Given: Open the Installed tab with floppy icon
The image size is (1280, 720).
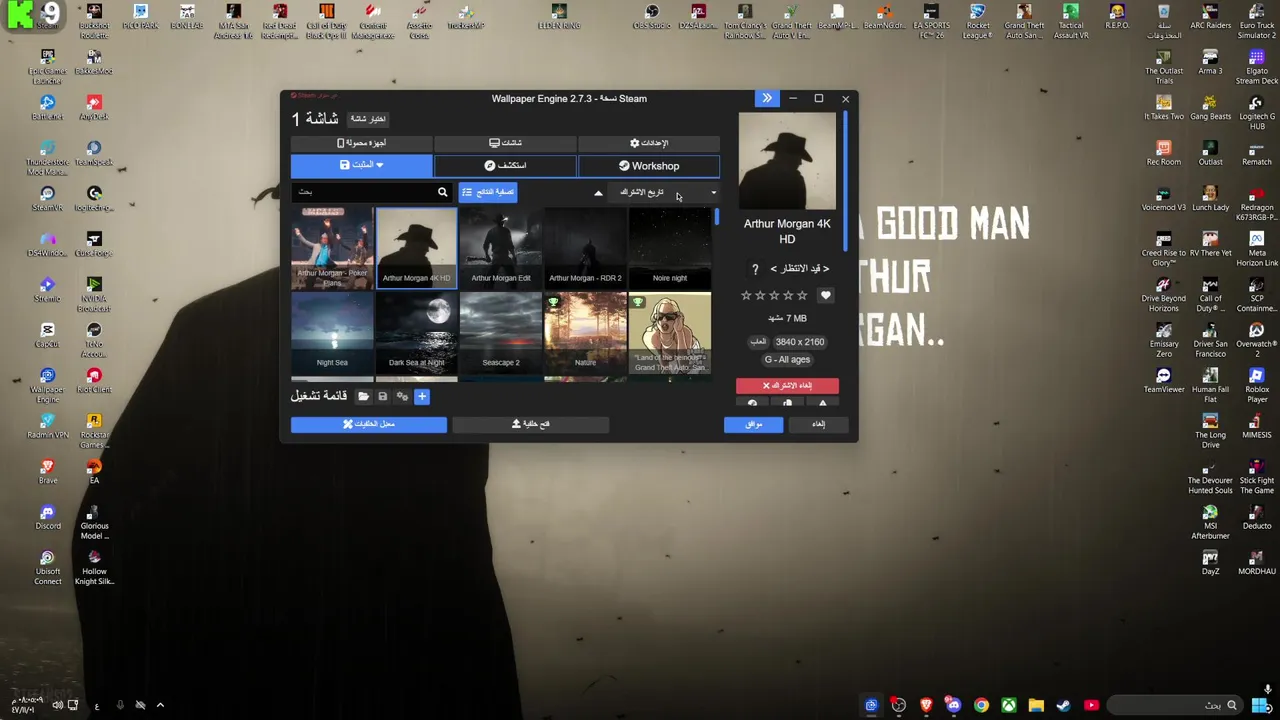Looking at the screenshot, I should click(x=362, y=166).
